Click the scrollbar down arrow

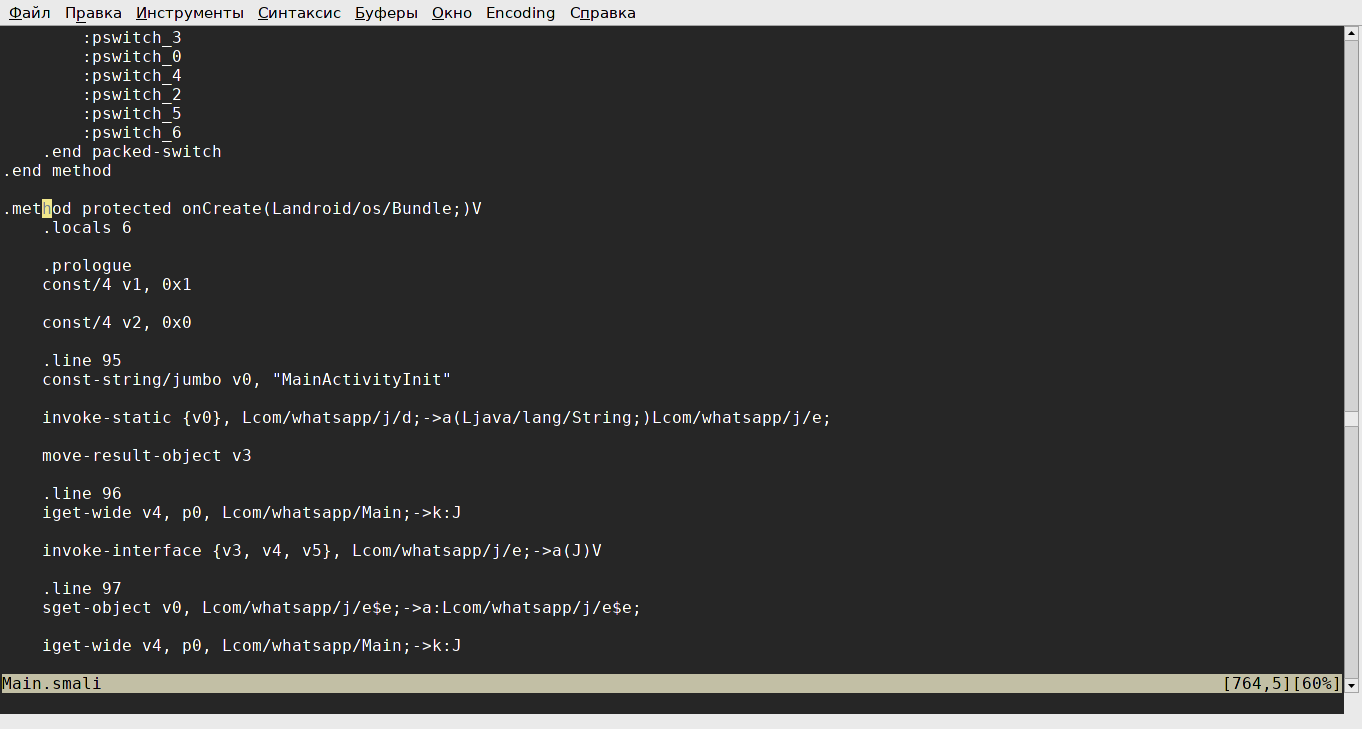[1351, 685]
